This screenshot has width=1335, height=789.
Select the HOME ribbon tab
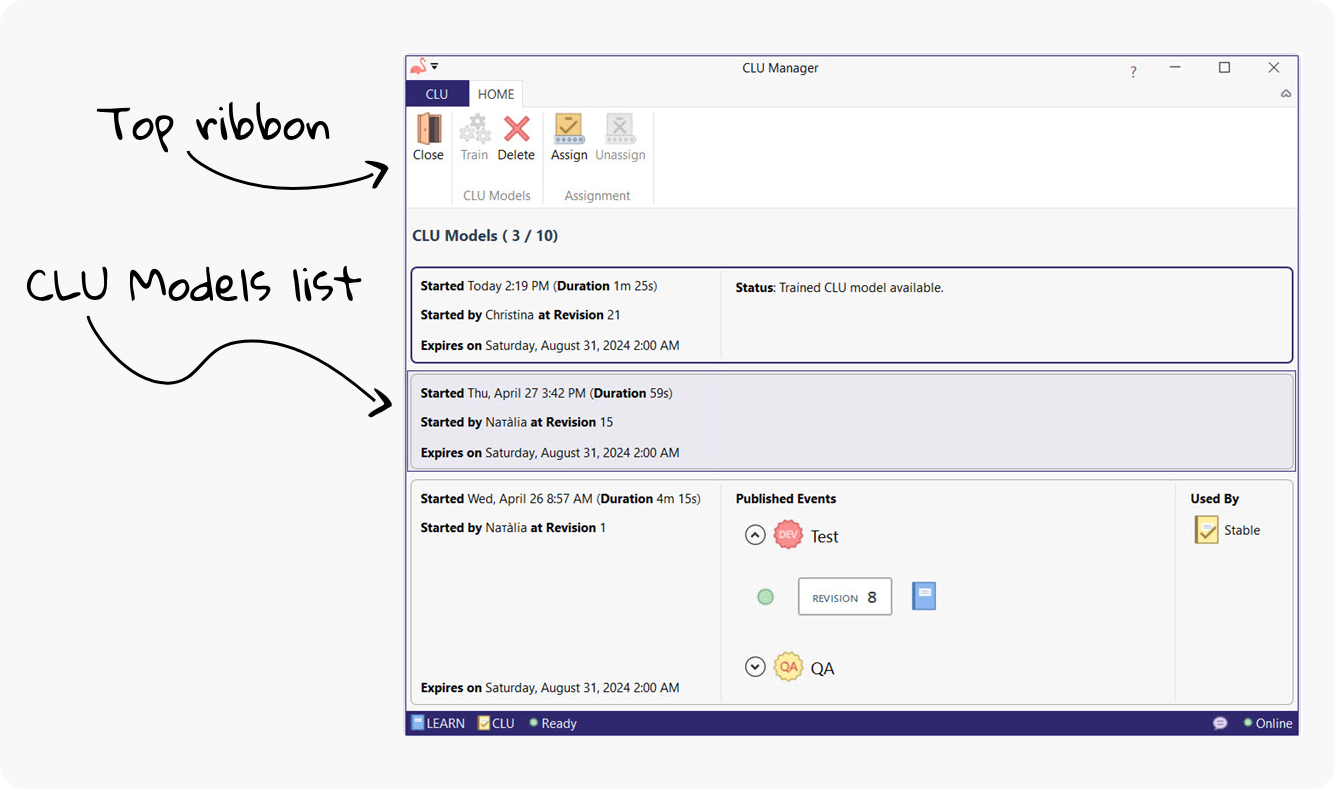click(x=496, y=93)
